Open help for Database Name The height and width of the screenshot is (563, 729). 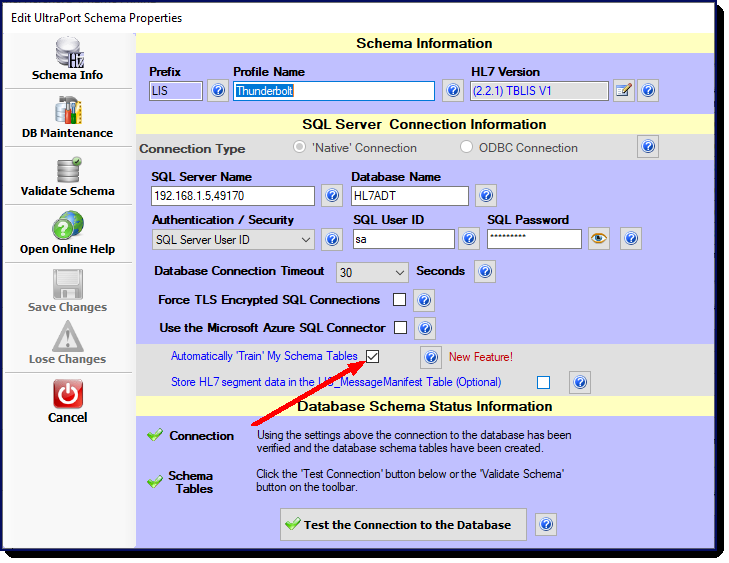point(486,195)
